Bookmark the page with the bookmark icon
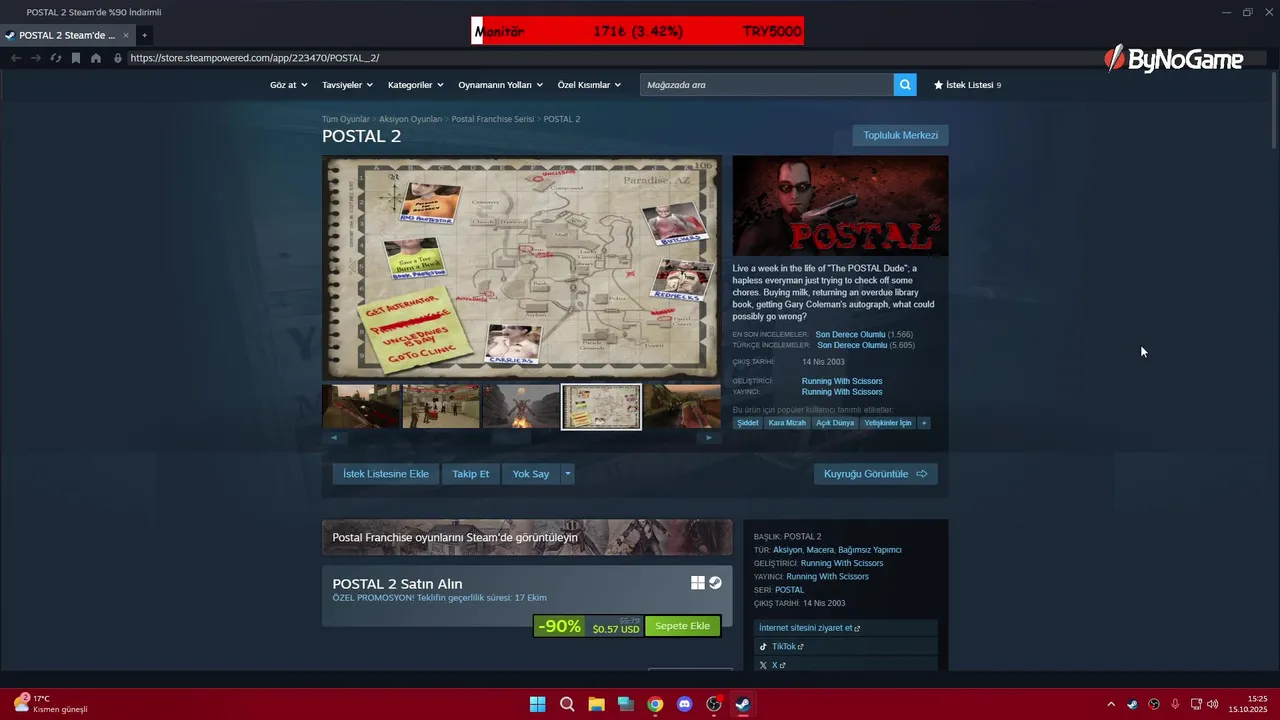Screen dimensions: 1280x720 tap(76, 58)
